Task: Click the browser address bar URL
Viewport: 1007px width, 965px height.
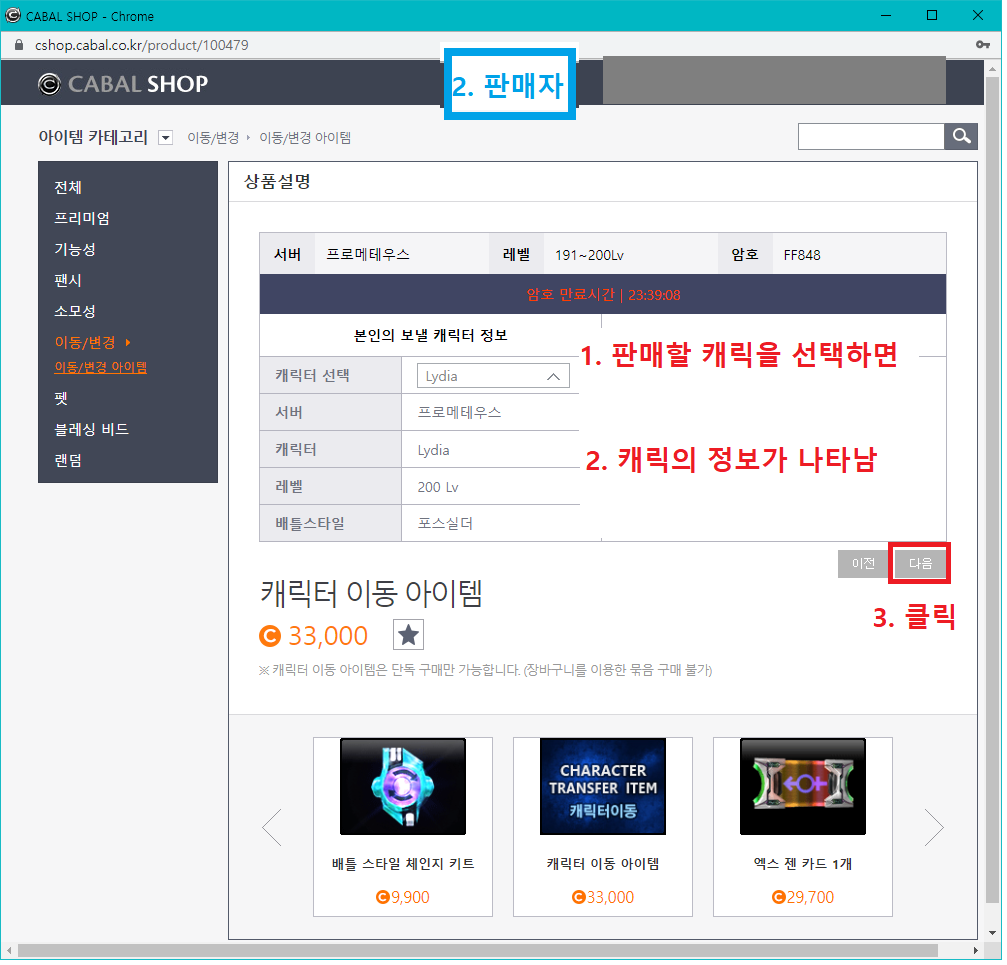Action: coord(142,46)
